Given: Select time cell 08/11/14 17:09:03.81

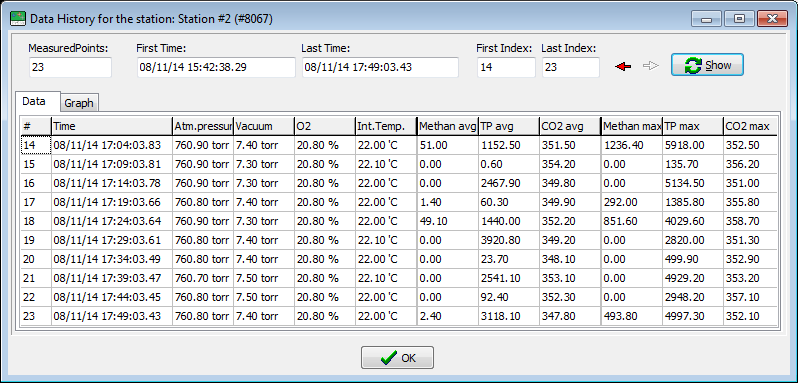Looking at the screenshot, I should click(112, 164).
